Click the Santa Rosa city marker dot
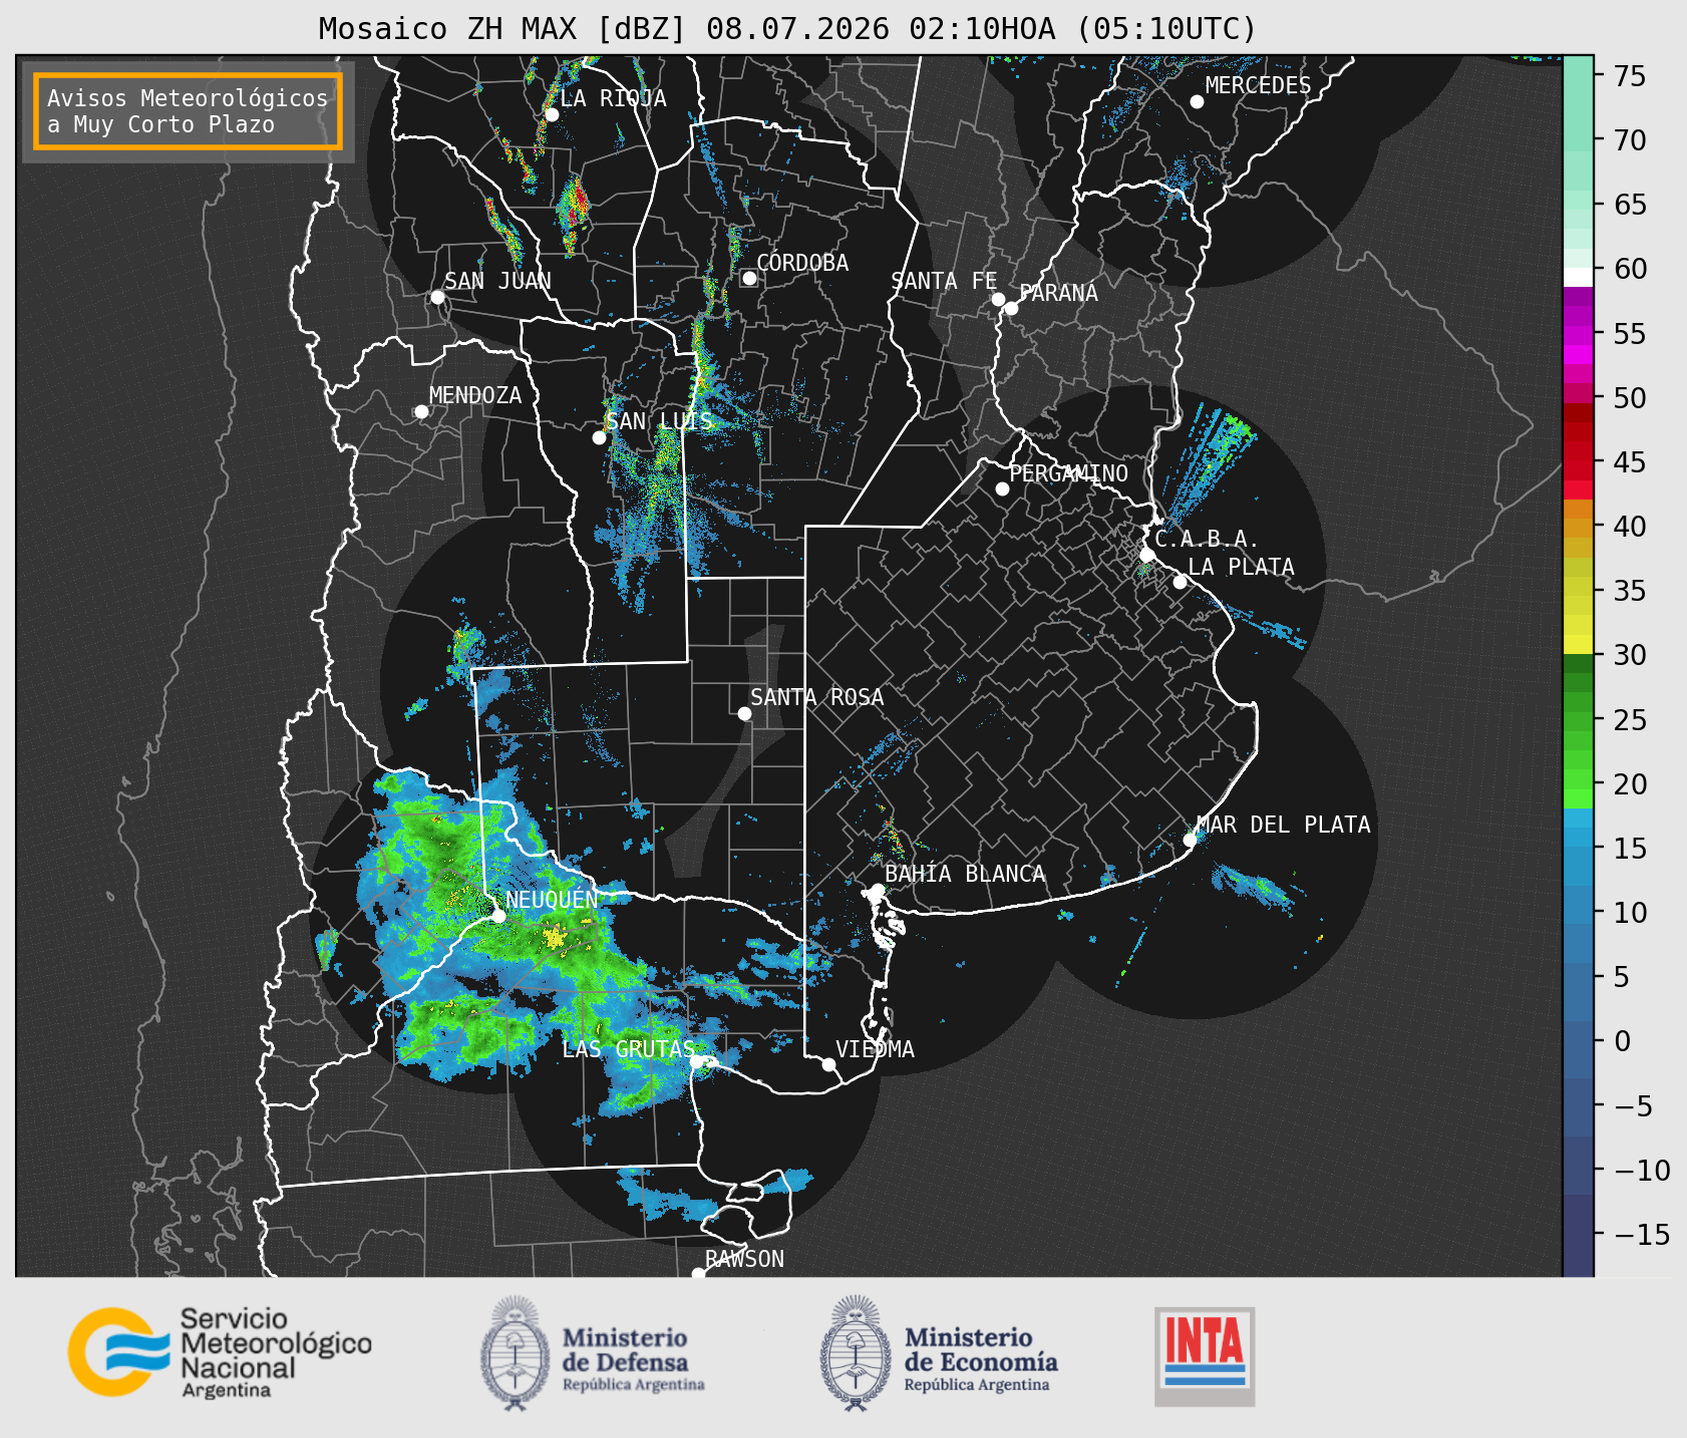This screenshot has width=1687, height=1438. coord(744,713)
